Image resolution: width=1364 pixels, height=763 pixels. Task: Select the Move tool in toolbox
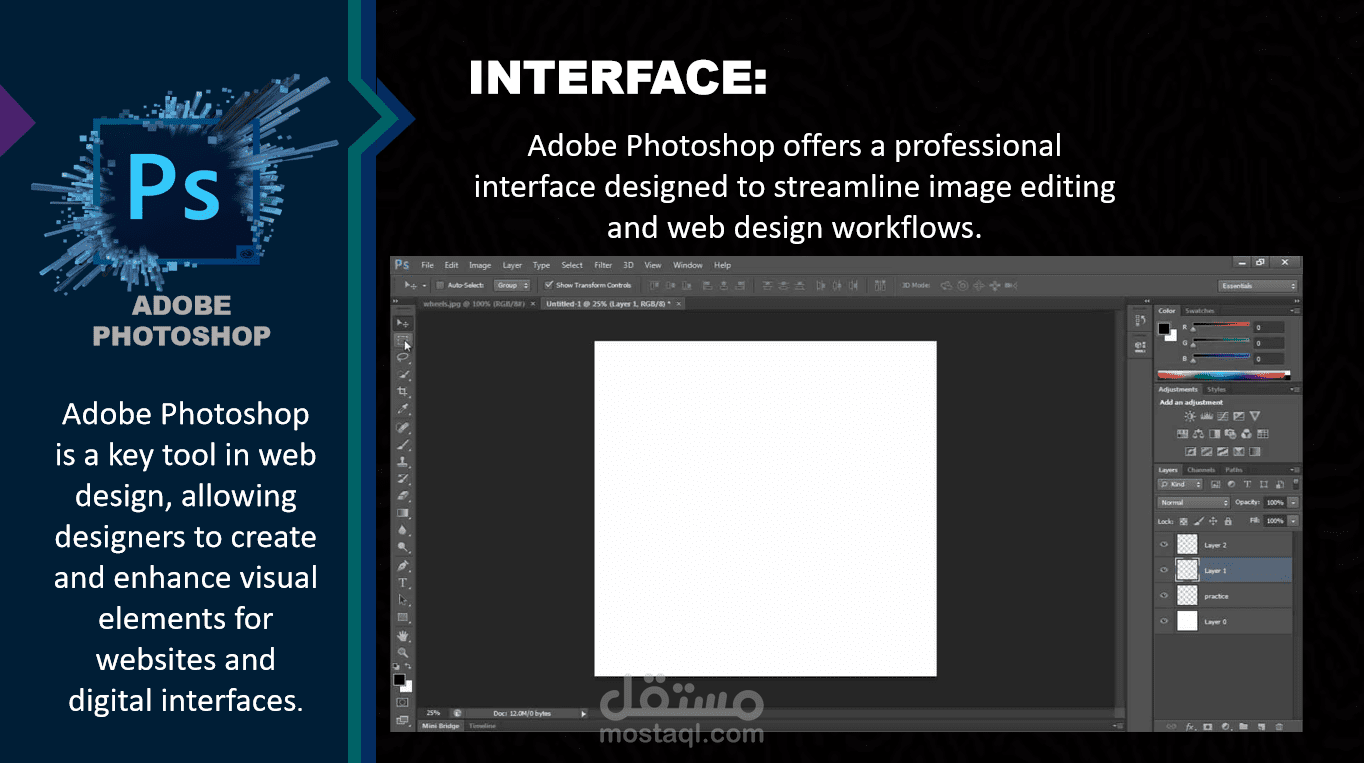click(402, 322)
